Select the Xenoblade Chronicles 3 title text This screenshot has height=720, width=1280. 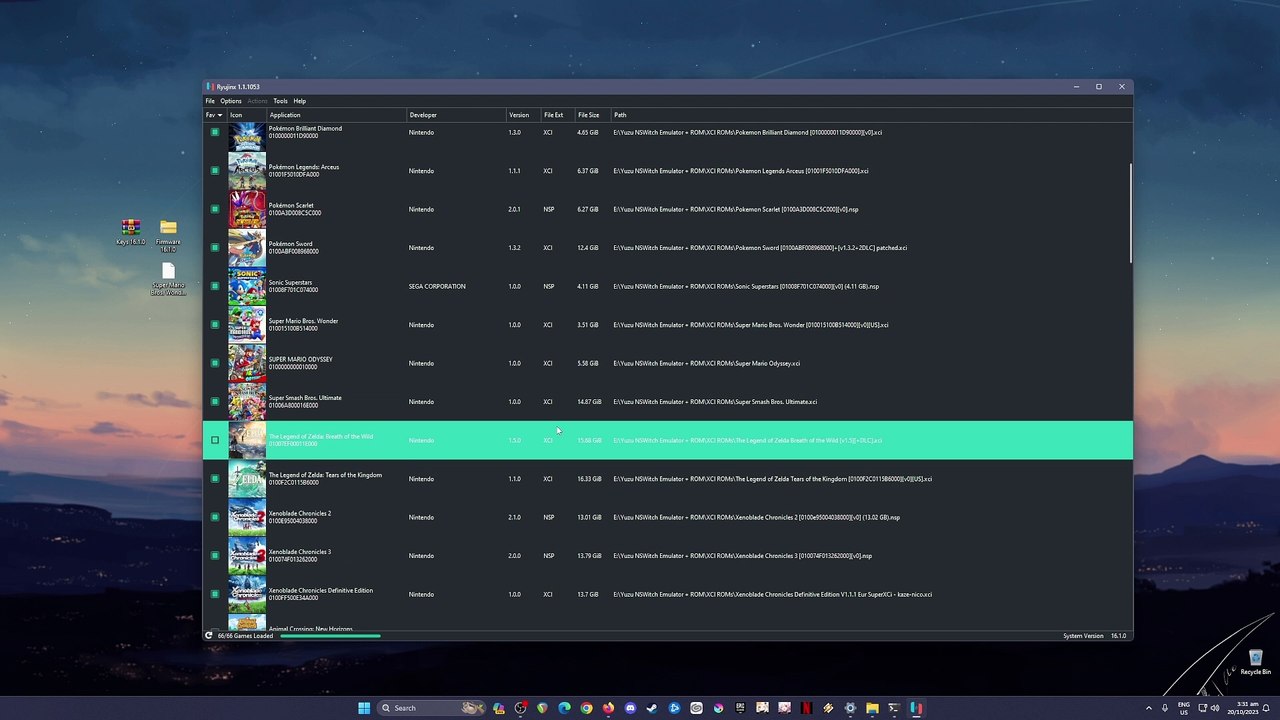pos(300,552)
